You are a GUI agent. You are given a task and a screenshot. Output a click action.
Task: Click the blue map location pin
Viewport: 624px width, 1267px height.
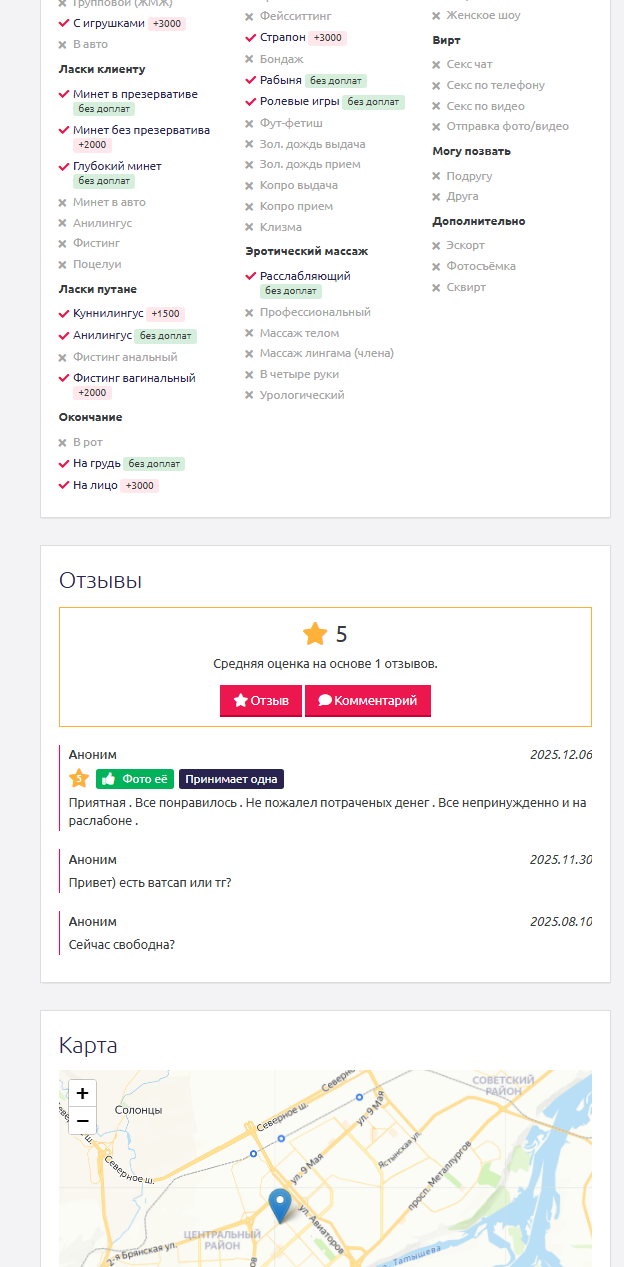(x=281, y=1206)
